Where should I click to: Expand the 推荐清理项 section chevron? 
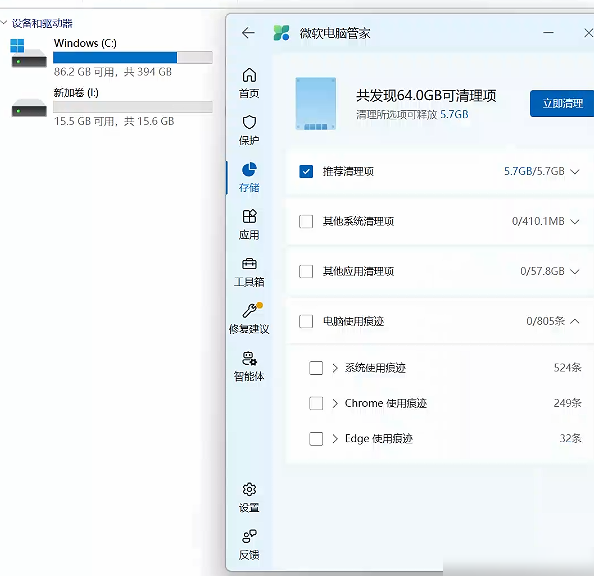point(575,172)
